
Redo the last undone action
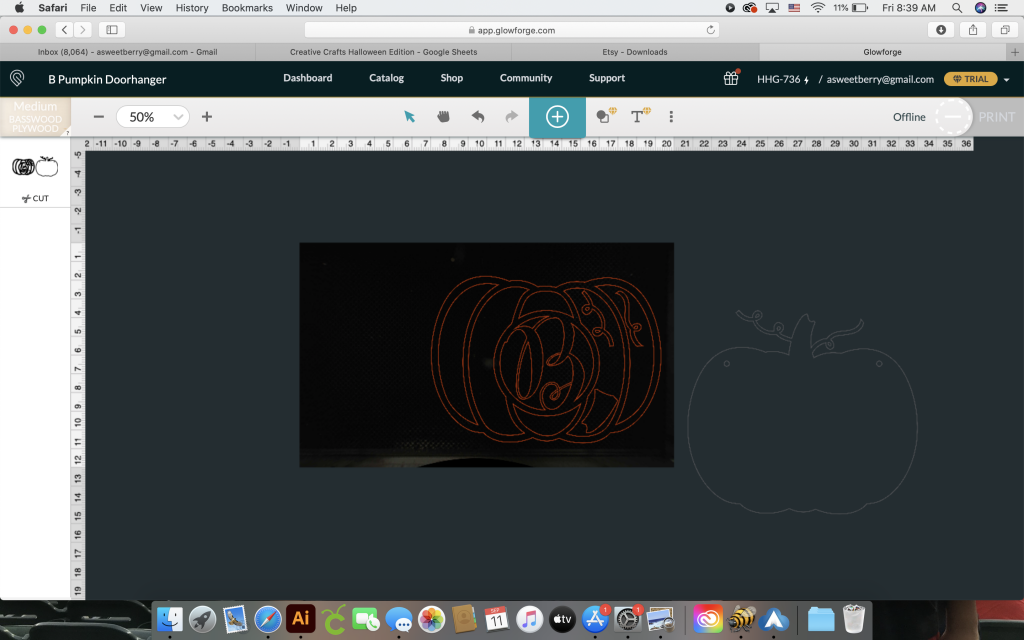tap(511, 116)
